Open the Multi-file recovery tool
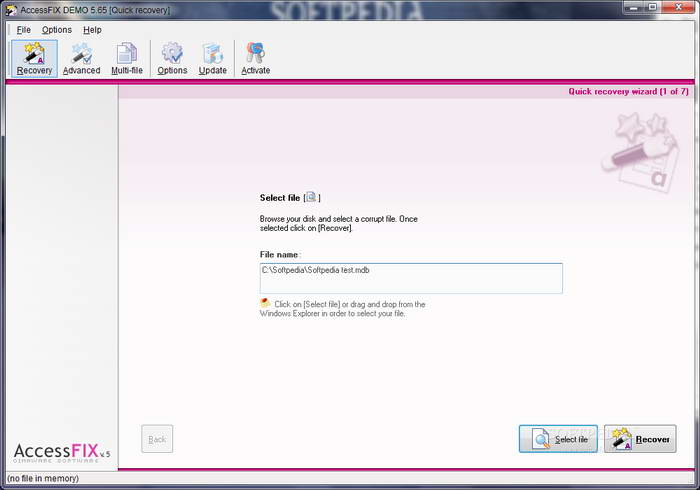 coord(127,58)
